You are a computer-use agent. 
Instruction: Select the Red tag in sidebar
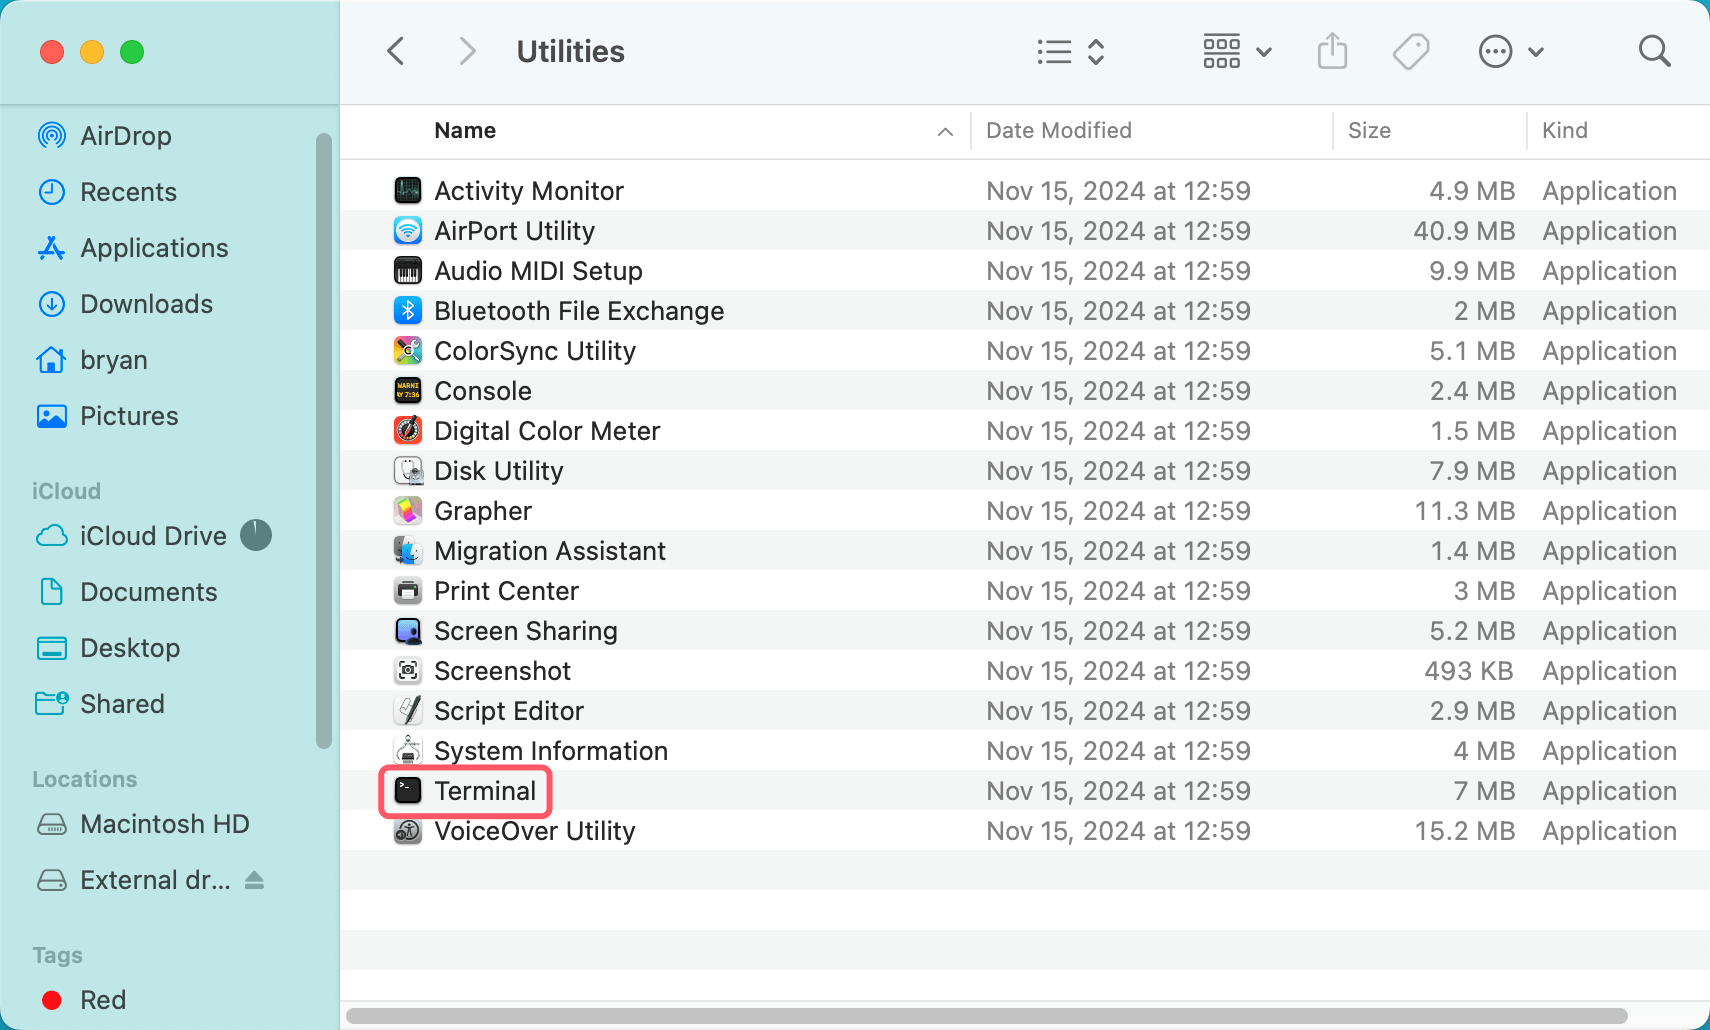coord(102,999)
